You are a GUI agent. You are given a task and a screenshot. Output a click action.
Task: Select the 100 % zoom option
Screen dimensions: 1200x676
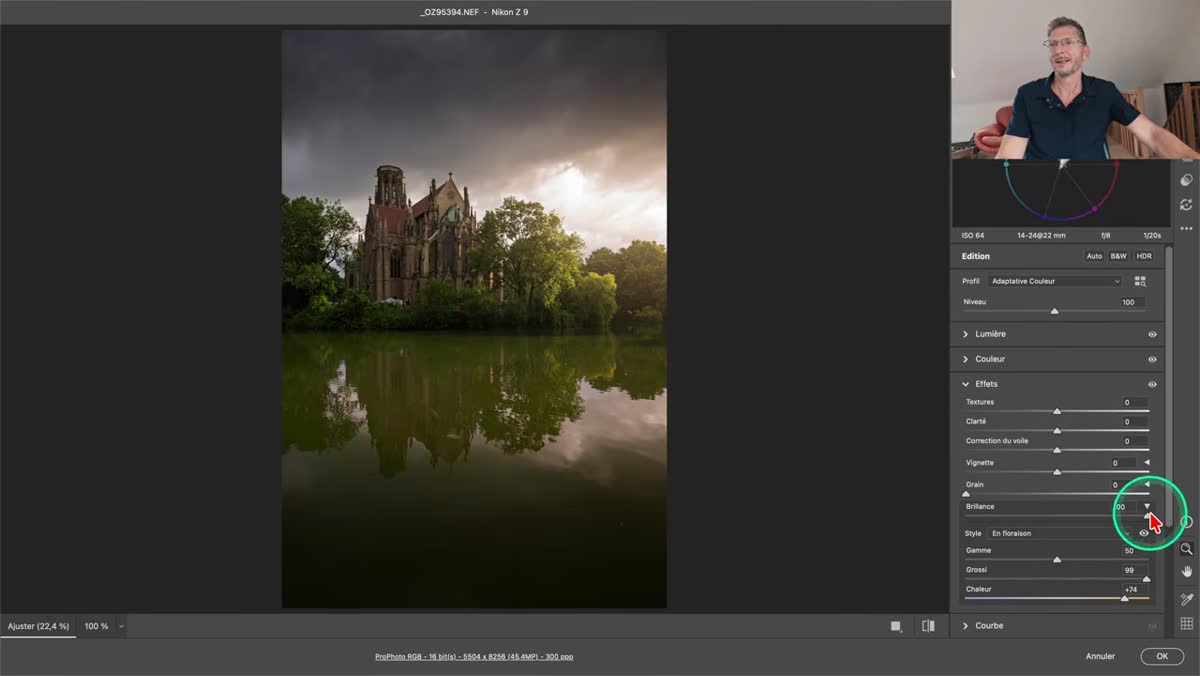click(x=96, y=626)
